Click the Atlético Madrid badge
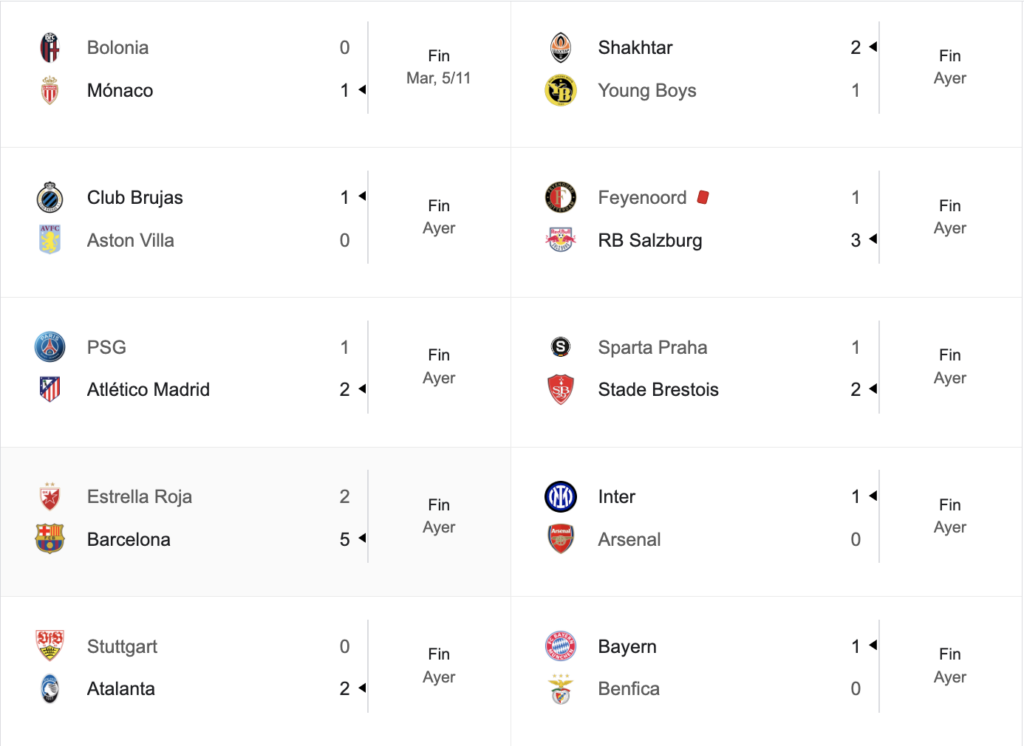Screen dimensions: 1024x746 tap(50, 389)
